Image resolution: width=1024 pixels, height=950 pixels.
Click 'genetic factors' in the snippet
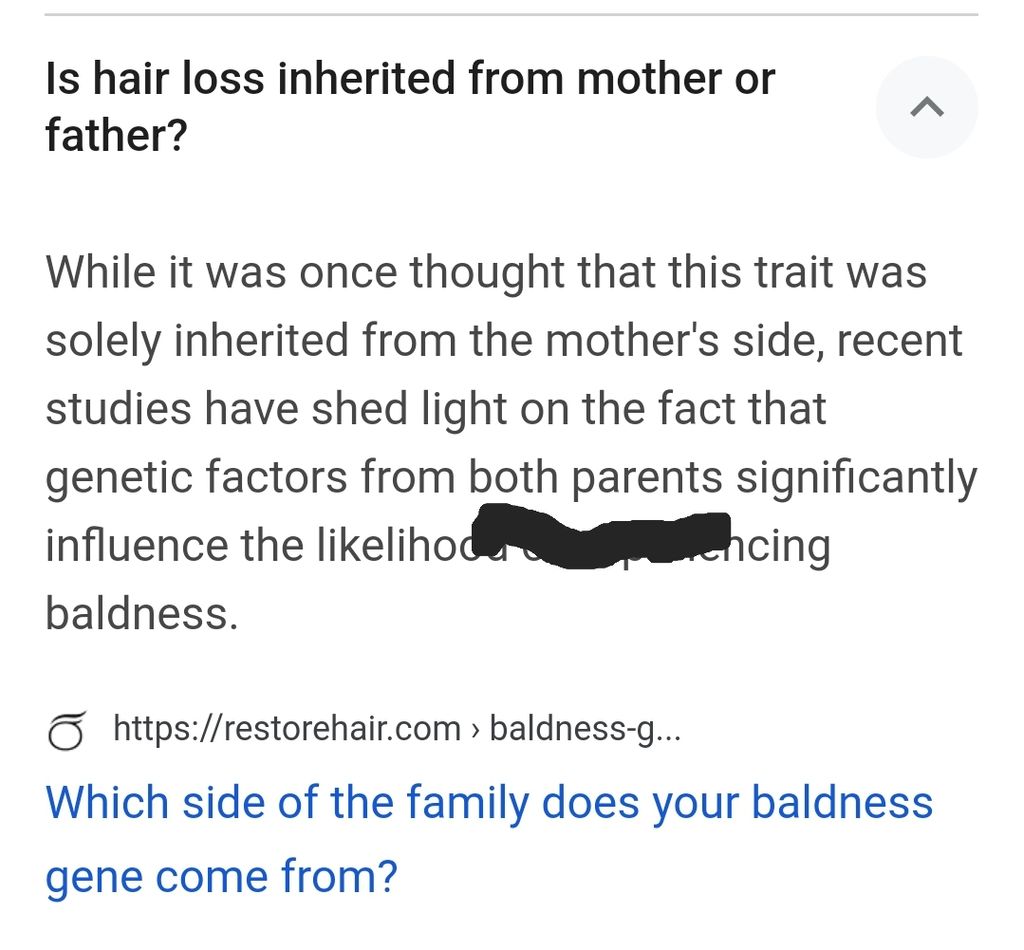click(x=196, y=477)
